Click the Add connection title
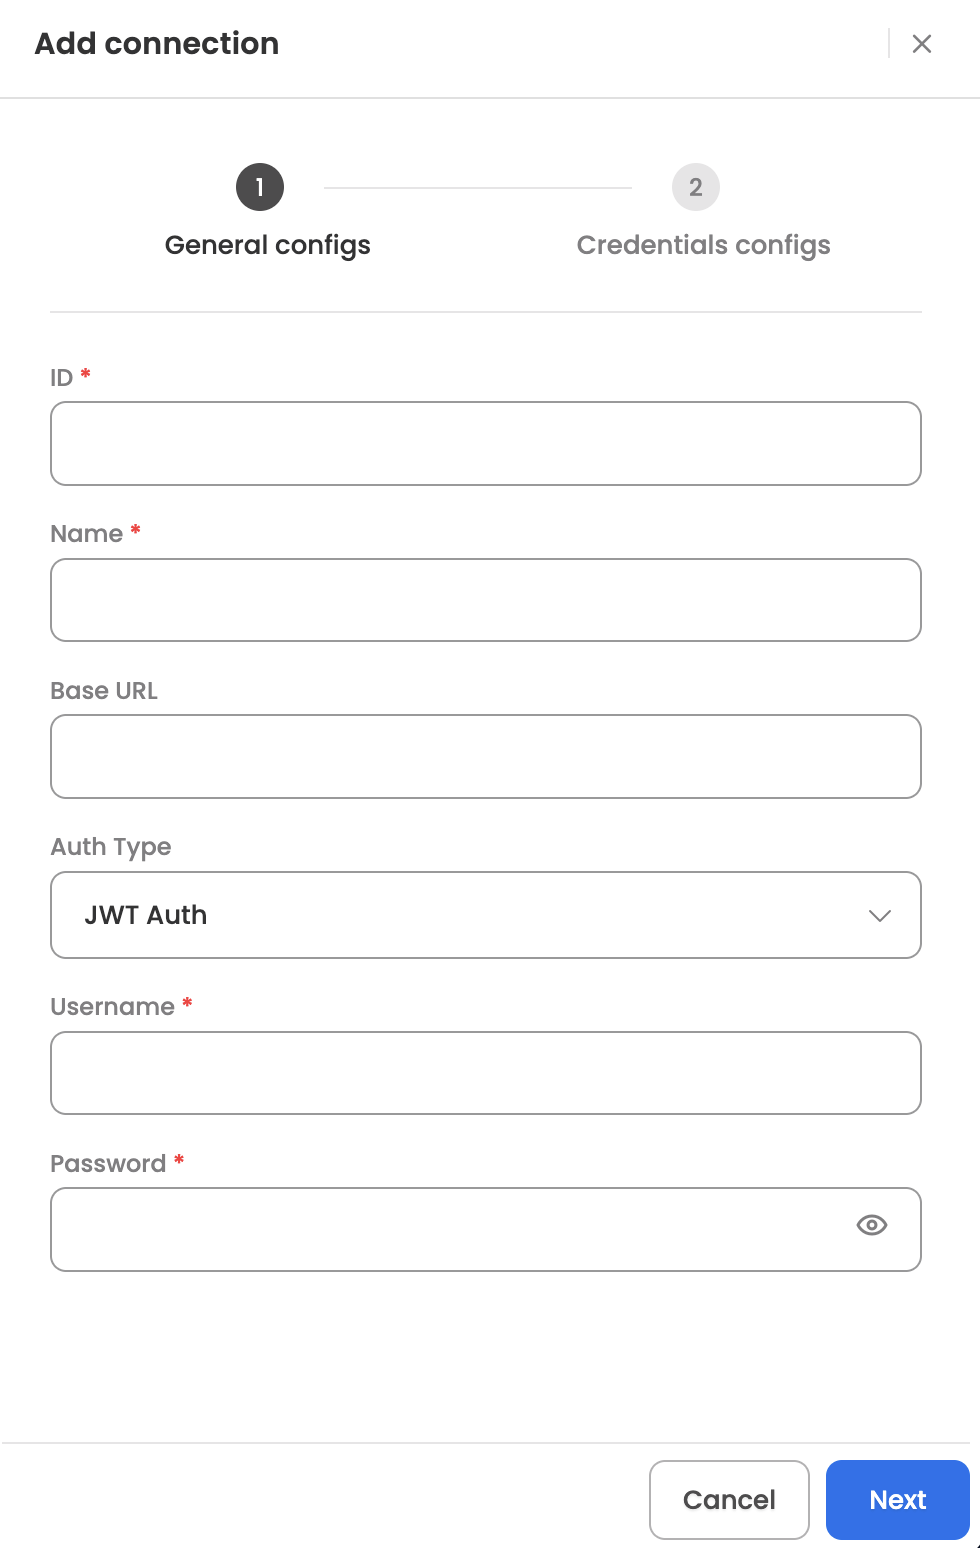This screenshot has height=1548, width=980. [157, 43]
